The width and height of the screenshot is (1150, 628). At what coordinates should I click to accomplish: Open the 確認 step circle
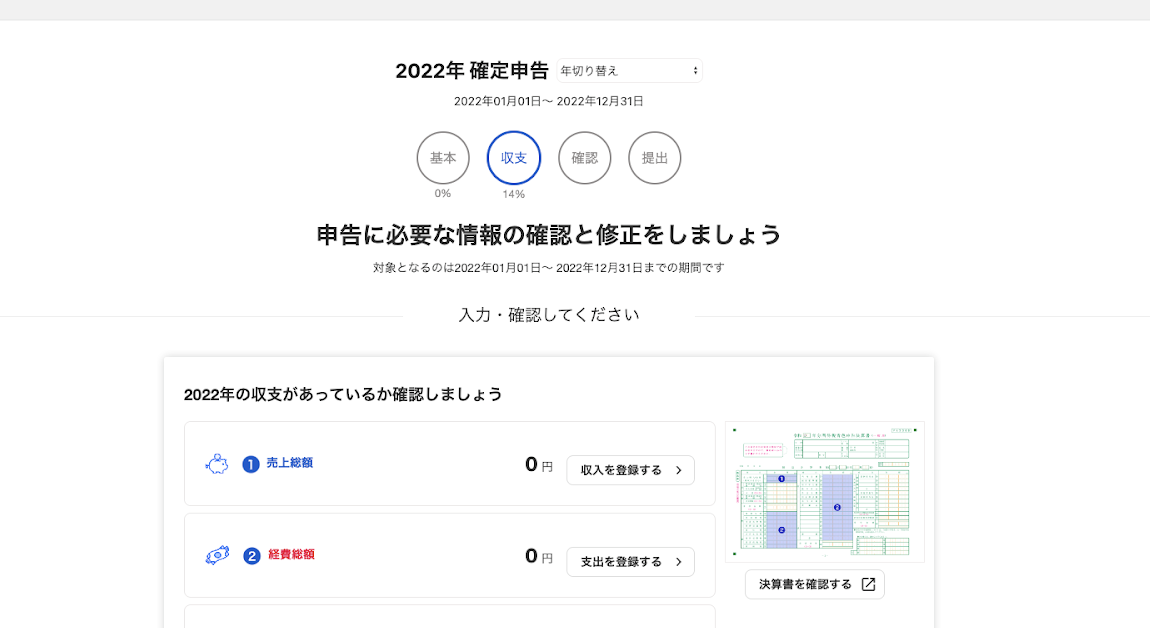pyautogui.click(x=585, y=158)
